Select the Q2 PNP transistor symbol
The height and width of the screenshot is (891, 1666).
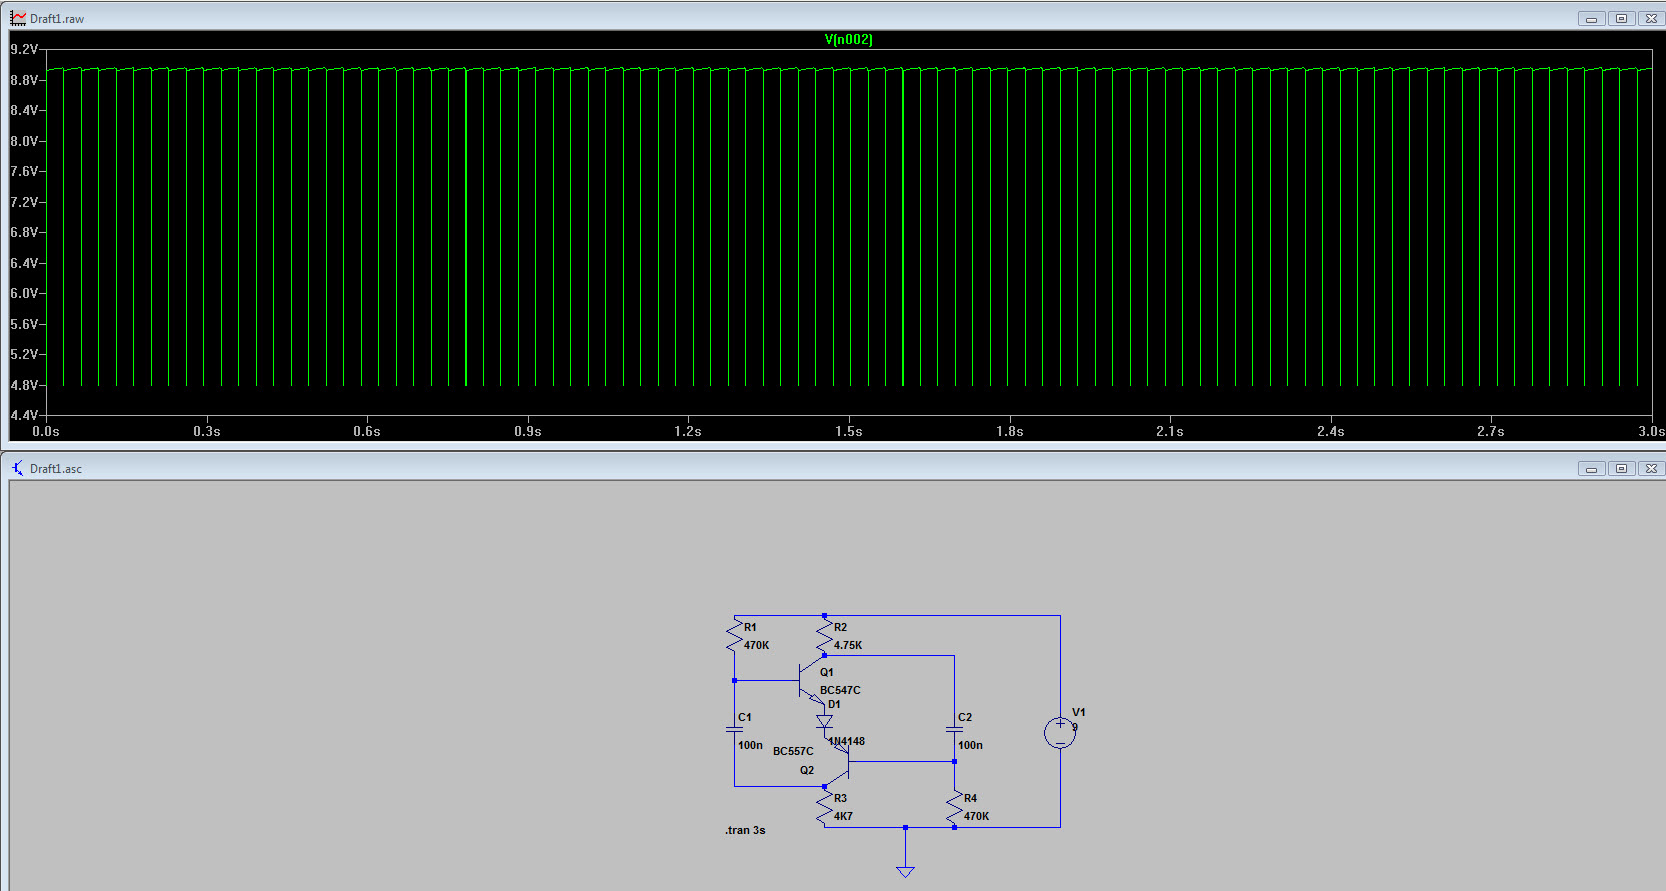point(838,763)
